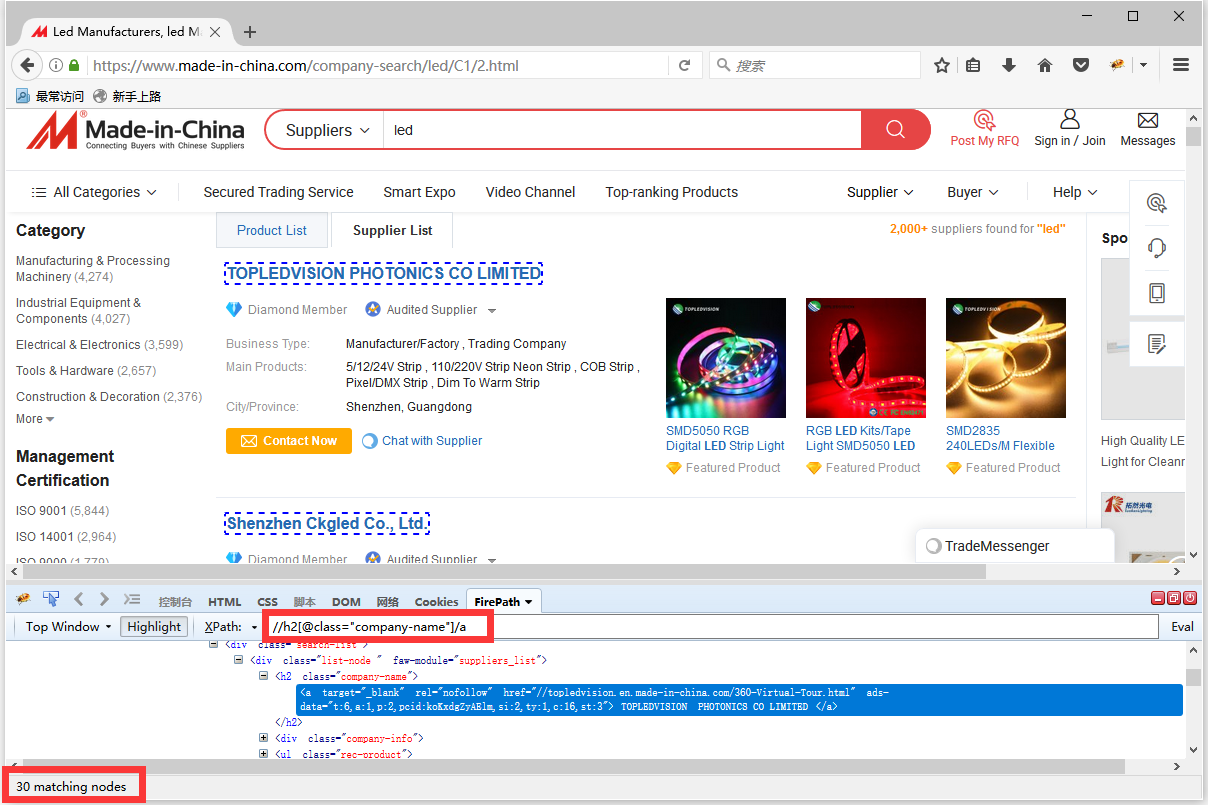Screen dimensions: 1208x805
Task: Reload the page with the refresh icon
Action: pos(685,66)
